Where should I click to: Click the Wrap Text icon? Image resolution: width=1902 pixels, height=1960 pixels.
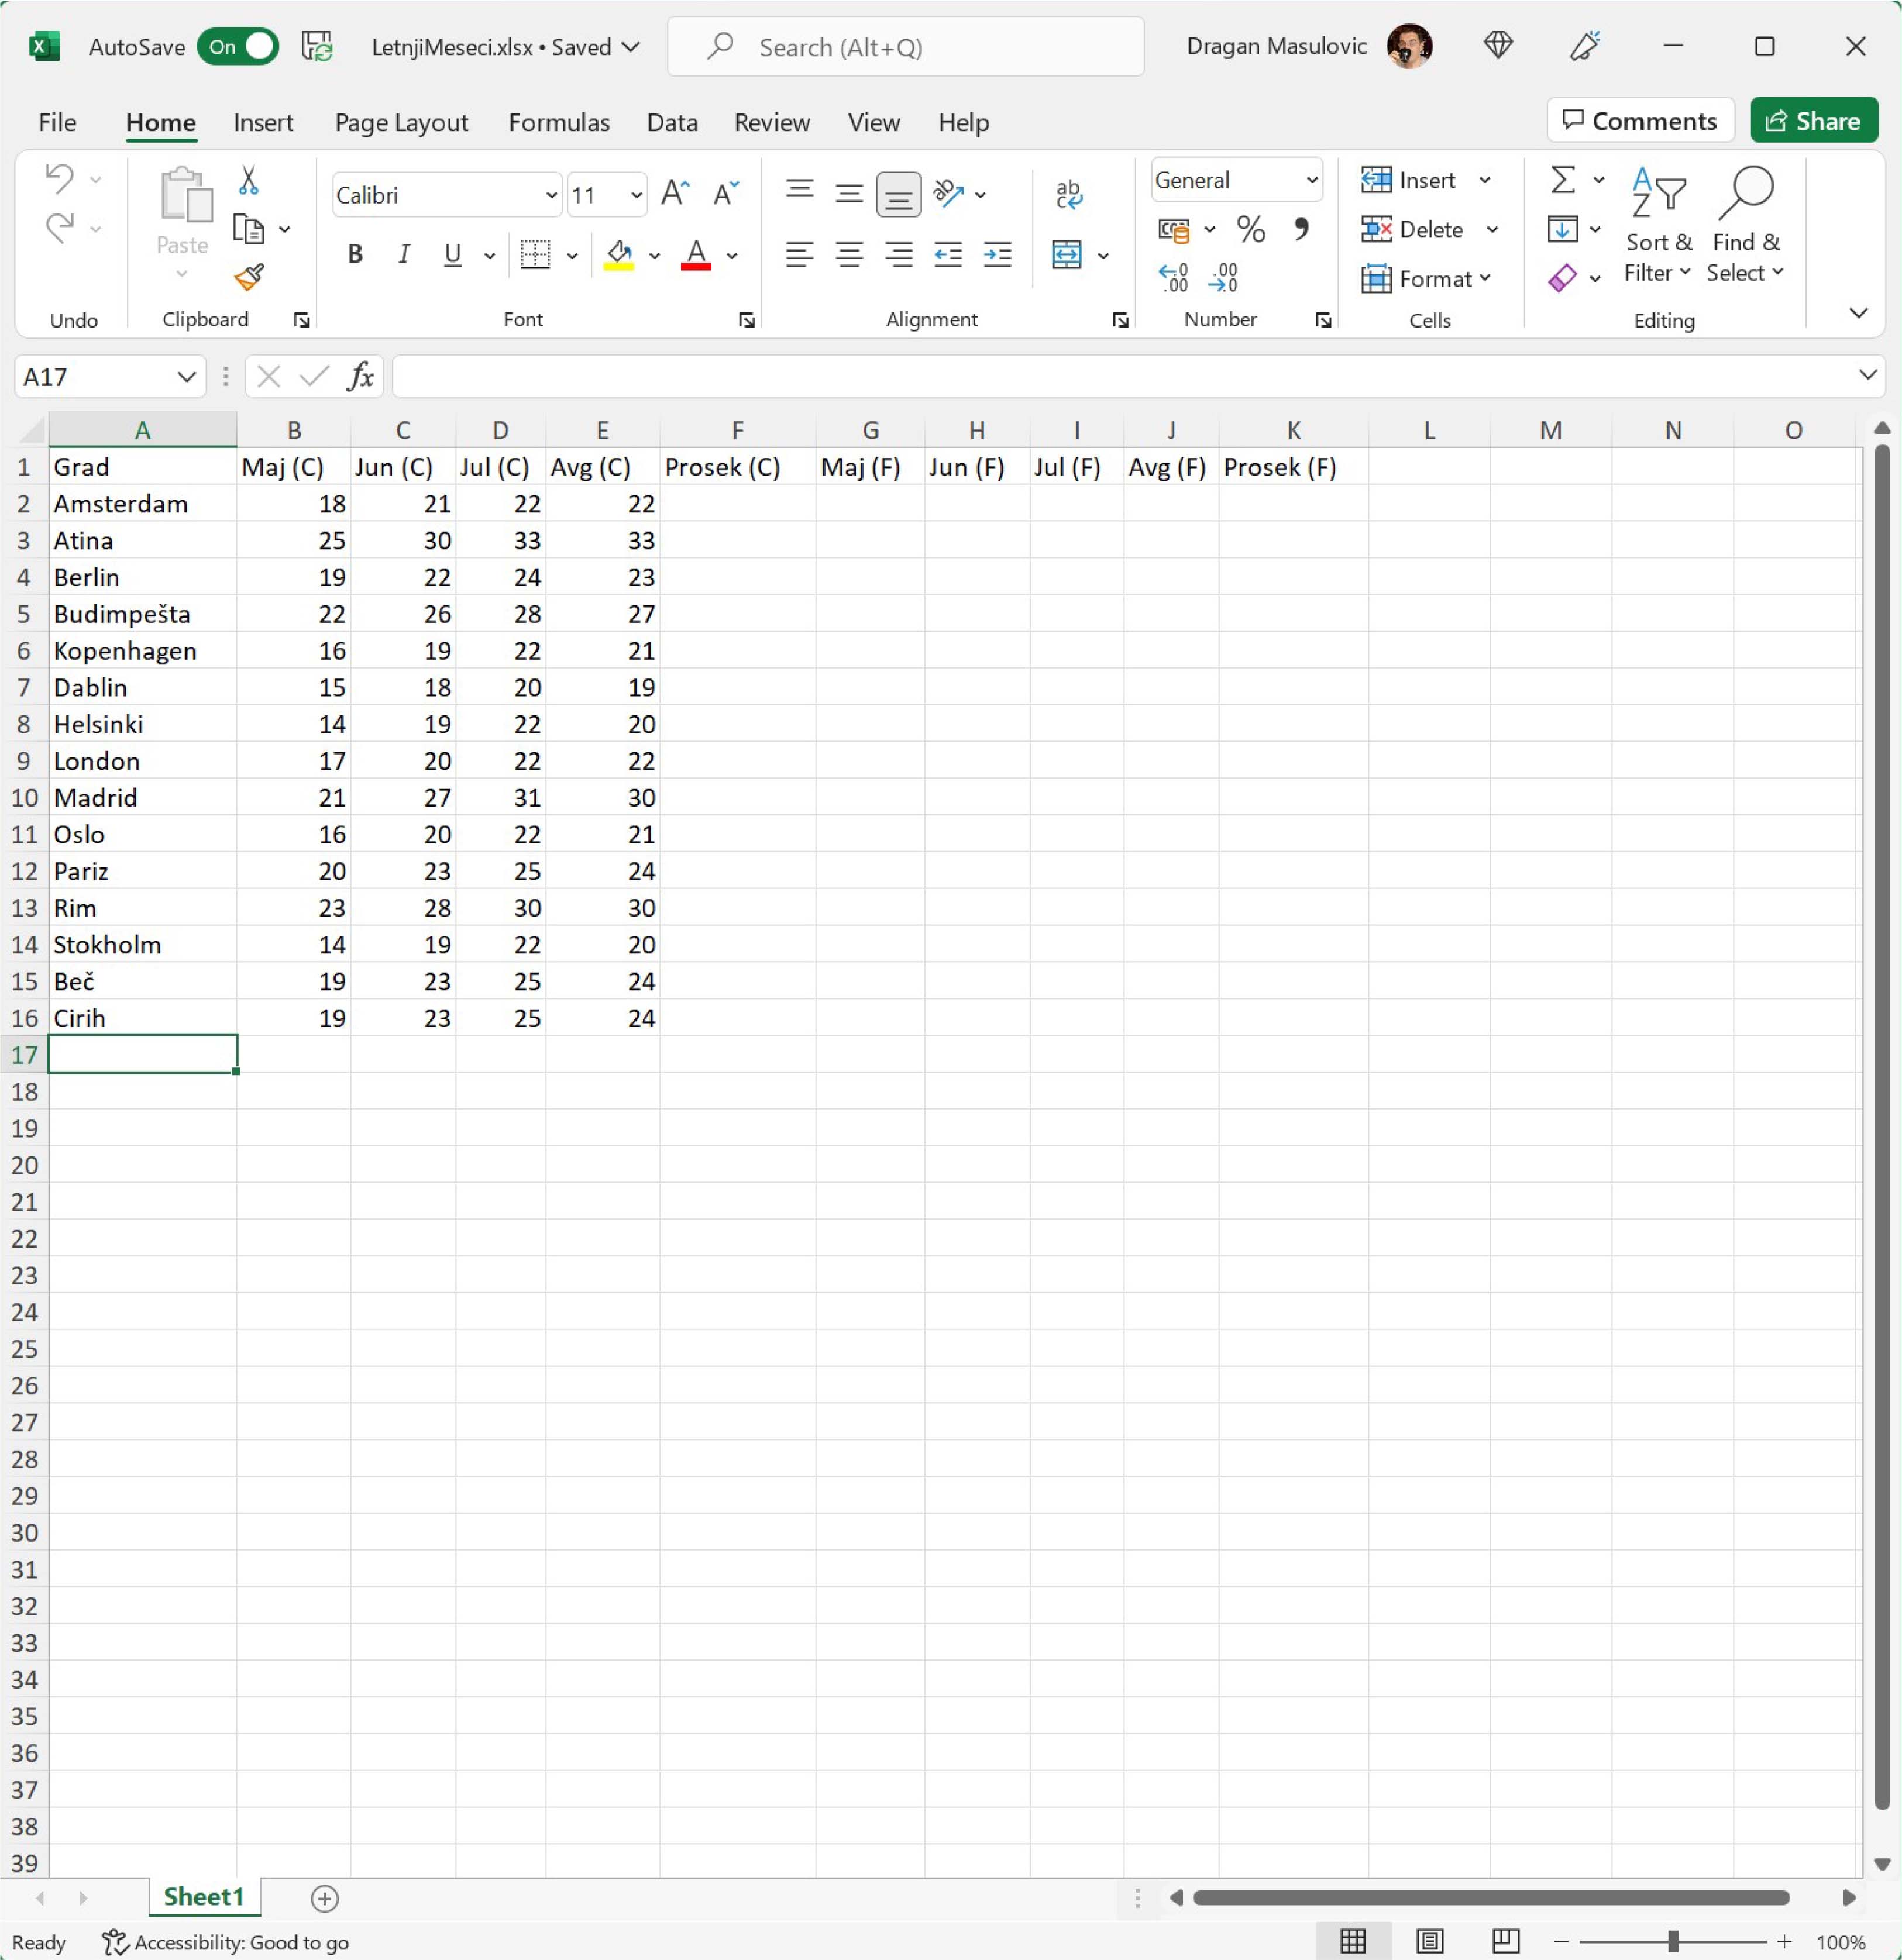pyautogui.click(x=1068, y=194)
